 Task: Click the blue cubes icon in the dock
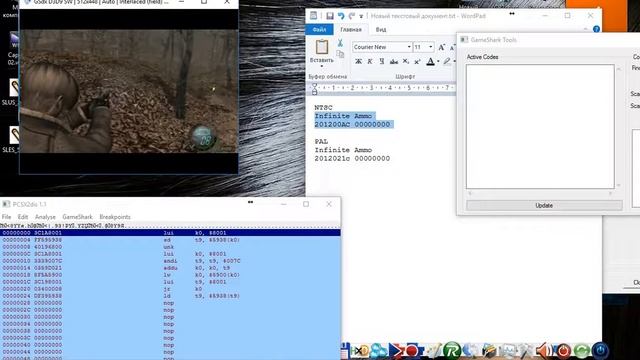pyautogui.click(x=378, y=351)
